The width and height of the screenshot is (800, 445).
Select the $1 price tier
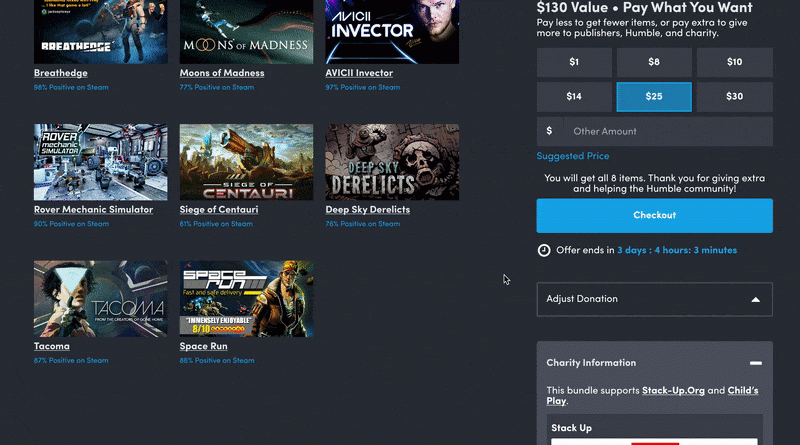point(574,62)
